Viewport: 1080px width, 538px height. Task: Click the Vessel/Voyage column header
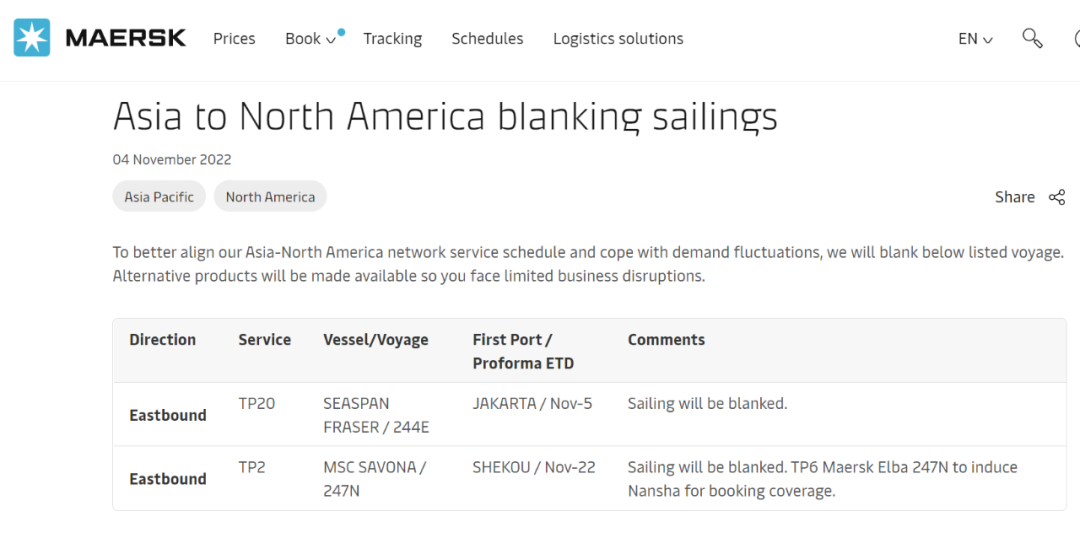(x=375, y=340)
